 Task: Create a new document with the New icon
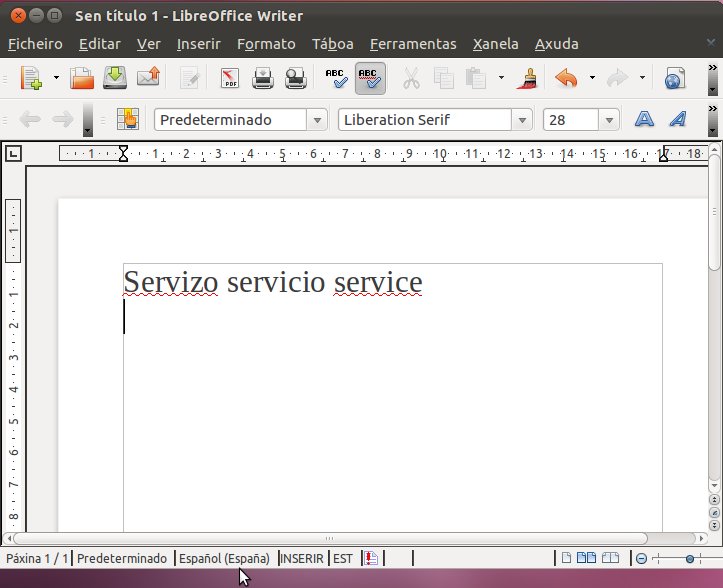coord(31,78)
